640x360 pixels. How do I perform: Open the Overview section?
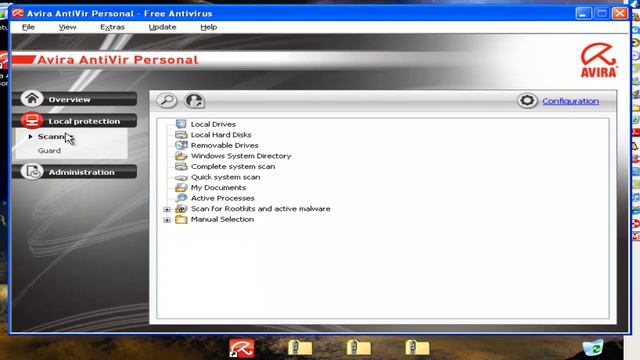click(75, 99)
